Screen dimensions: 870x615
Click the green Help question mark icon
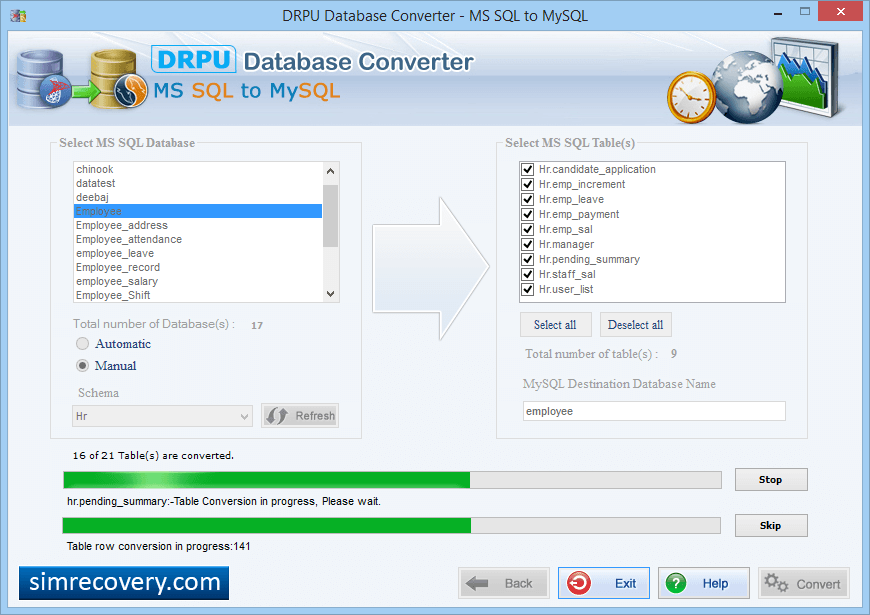coord(676,583)
